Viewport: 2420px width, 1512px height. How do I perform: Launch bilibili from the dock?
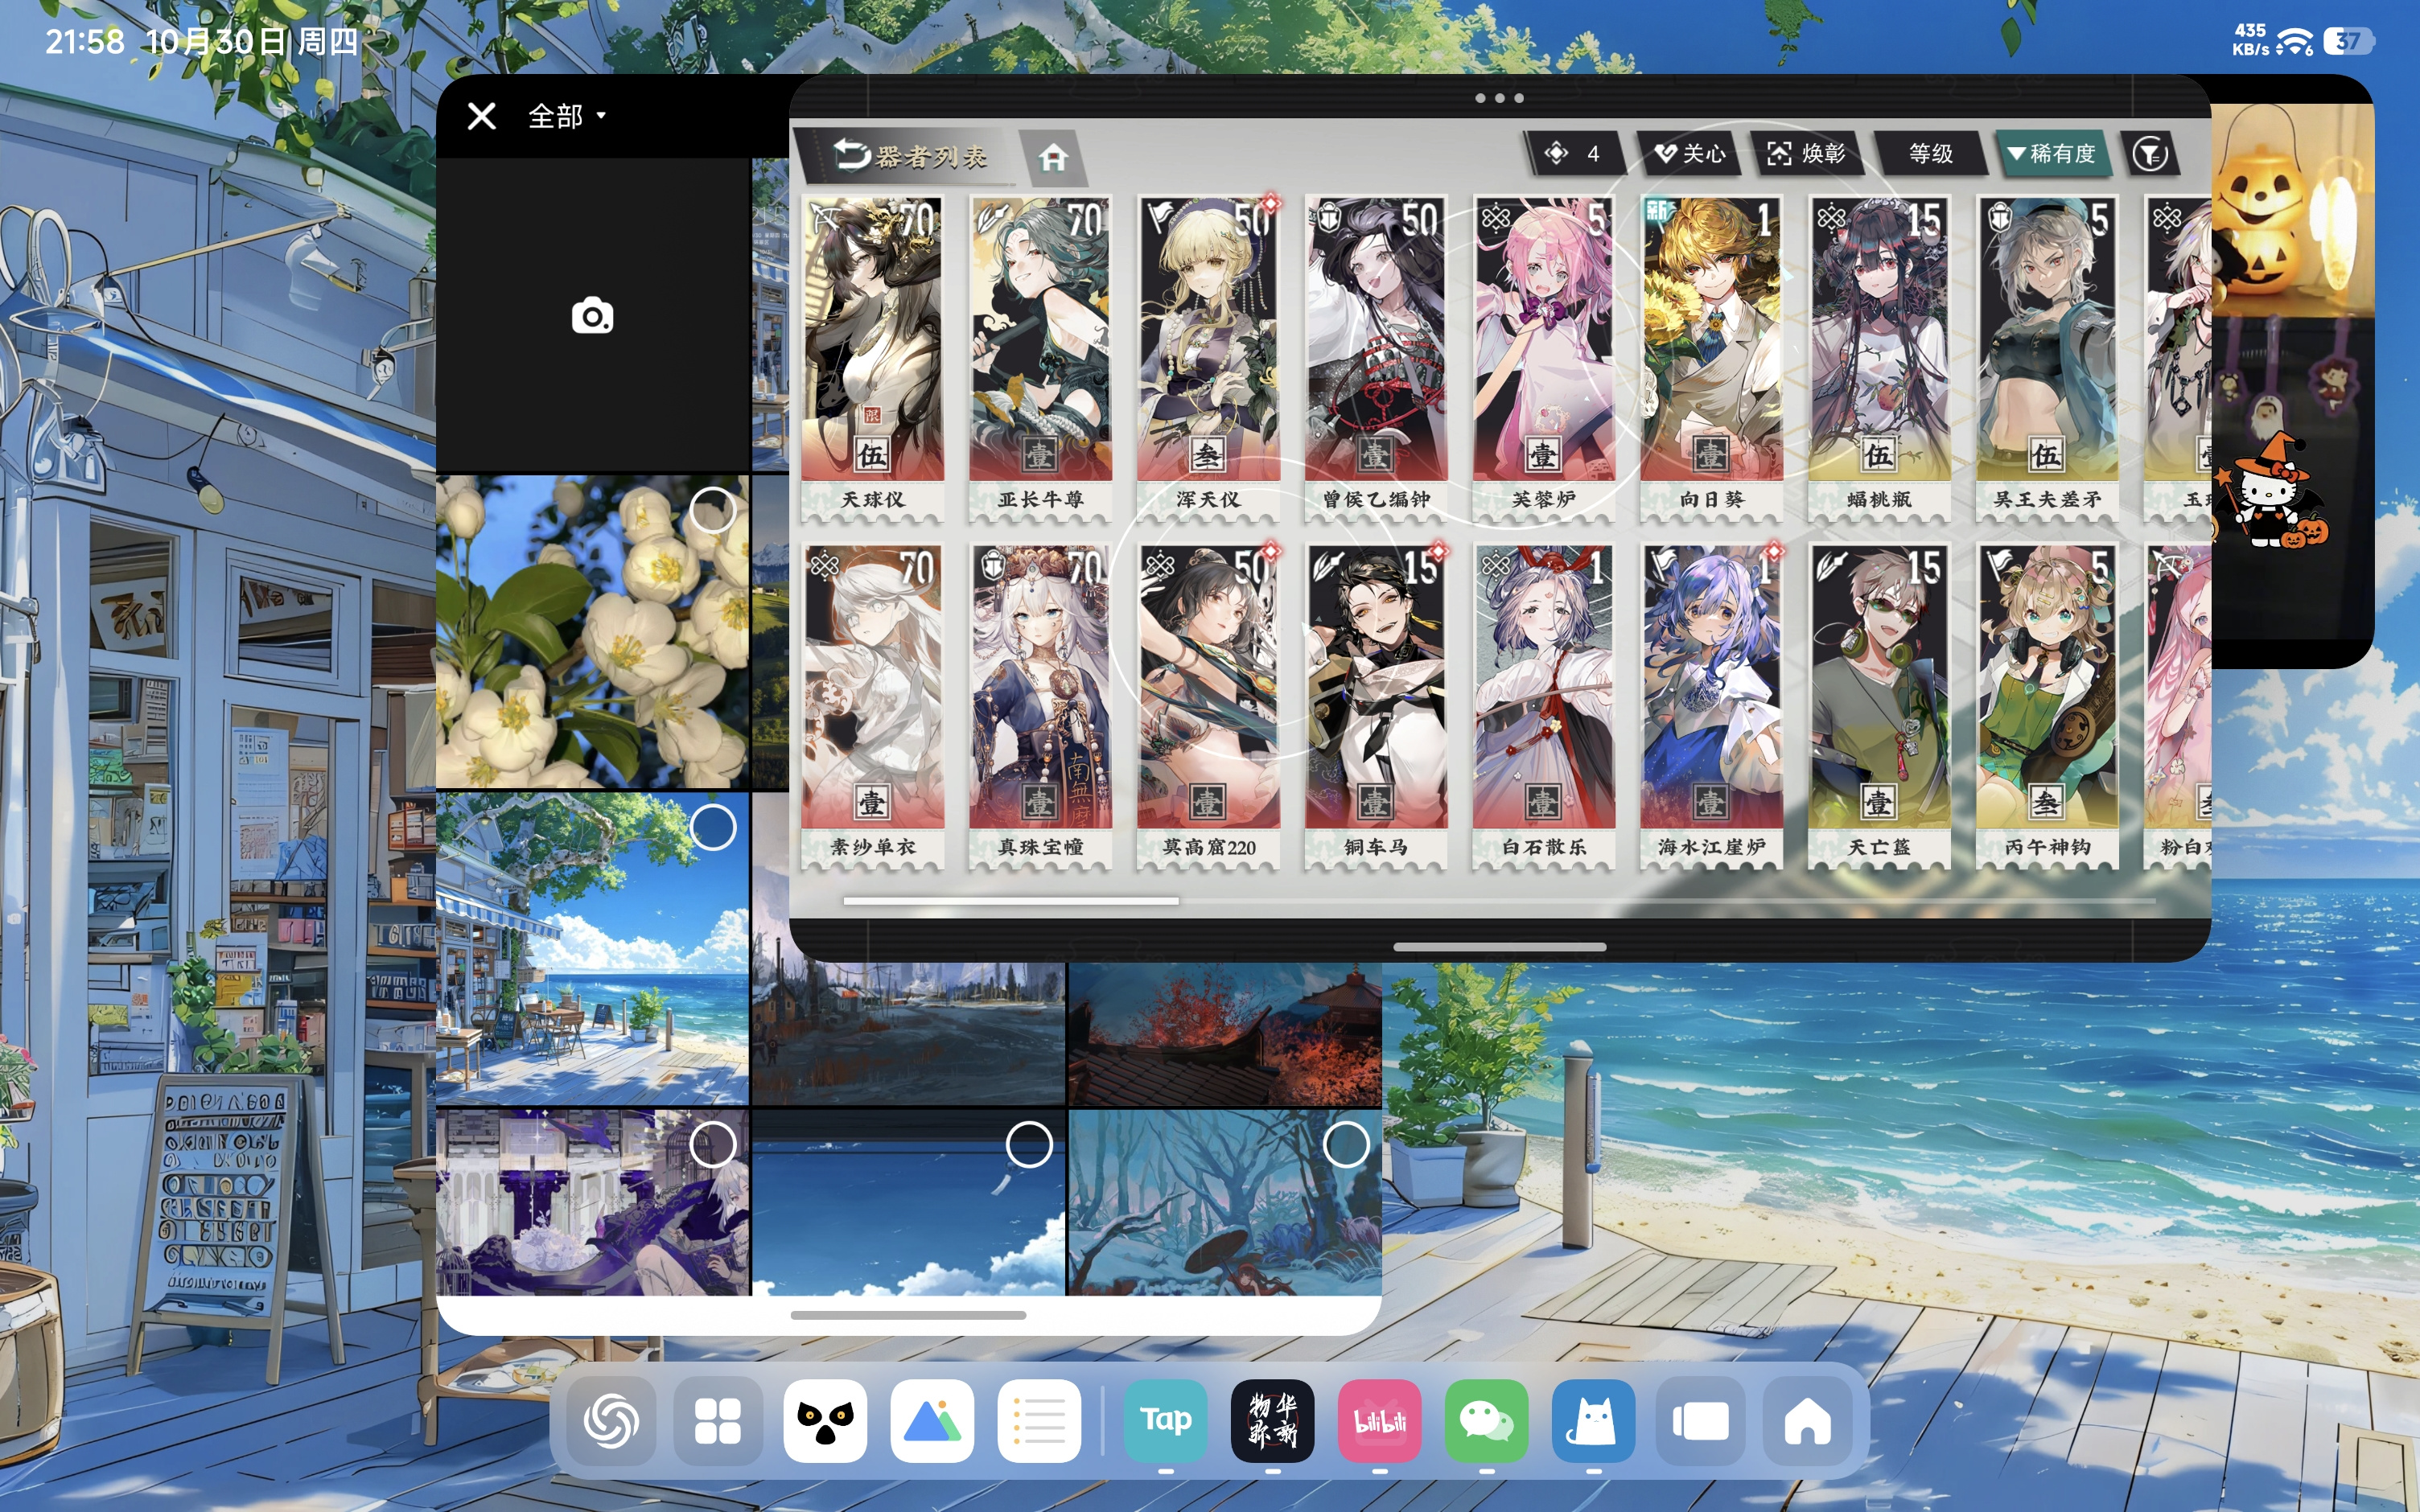1380,1421
